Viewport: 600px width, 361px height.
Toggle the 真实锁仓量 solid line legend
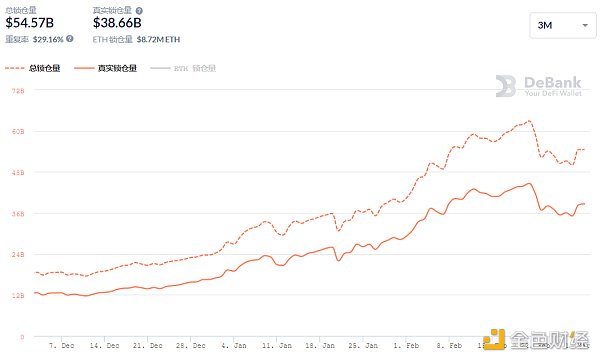coord(106,68)
